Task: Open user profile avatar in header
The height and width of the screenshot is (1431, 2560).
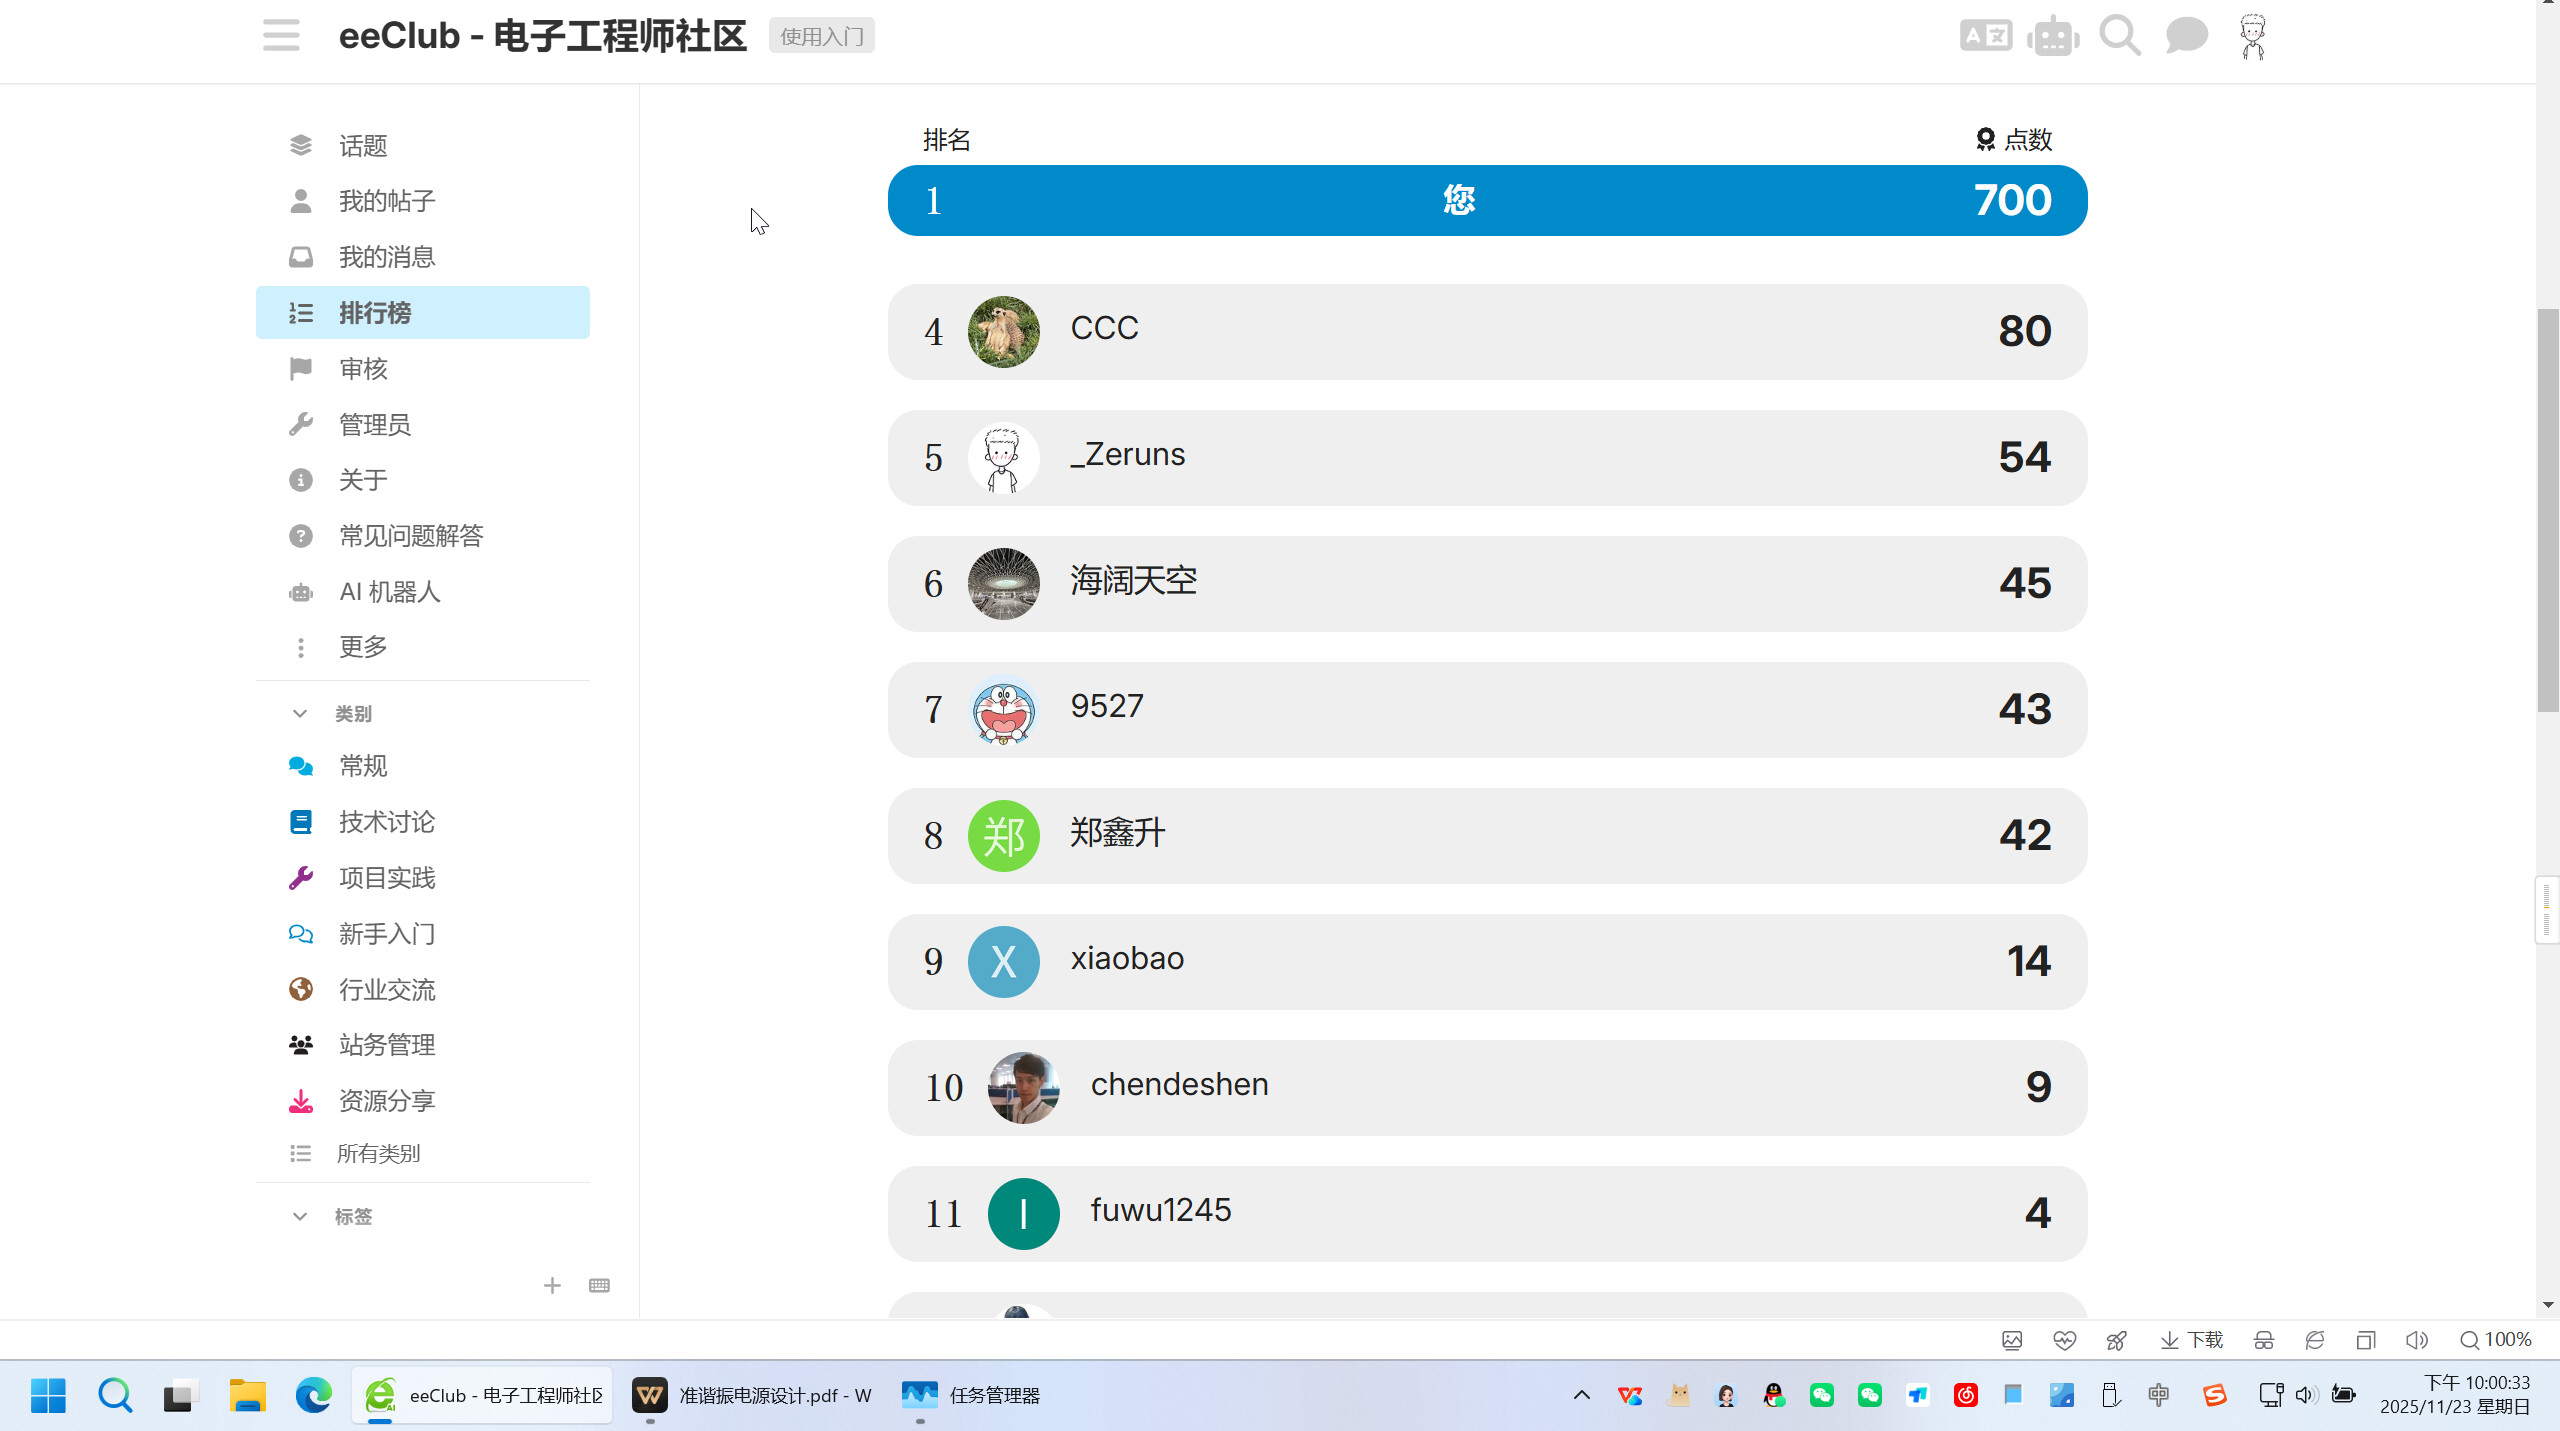Action: coord(2252,37)
